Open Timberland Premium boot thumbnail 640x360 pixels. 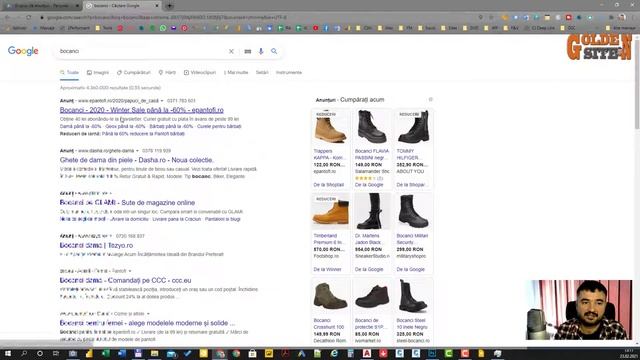point(330,211)
